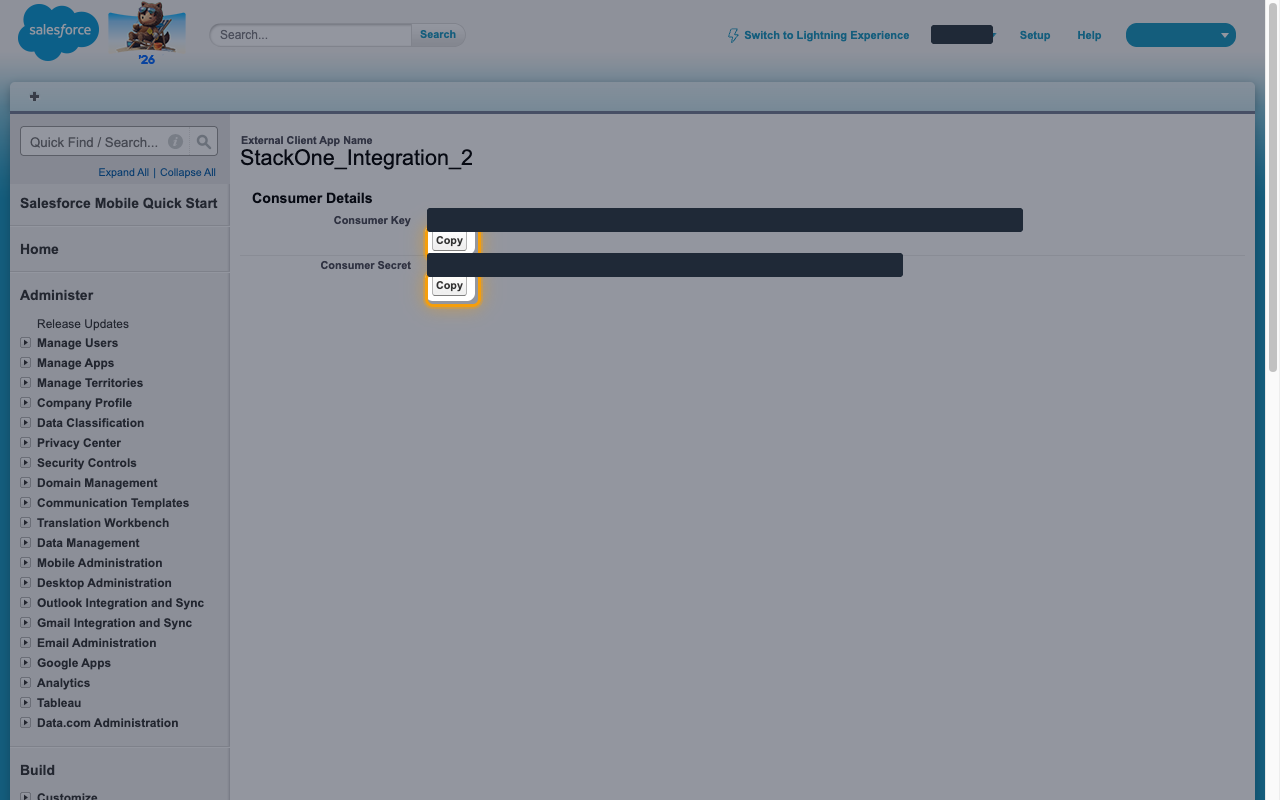Image resolution: width=1280 pixels, height=800 pixels.
Task: Expand the Company Profile arrow
Action: 26,402
